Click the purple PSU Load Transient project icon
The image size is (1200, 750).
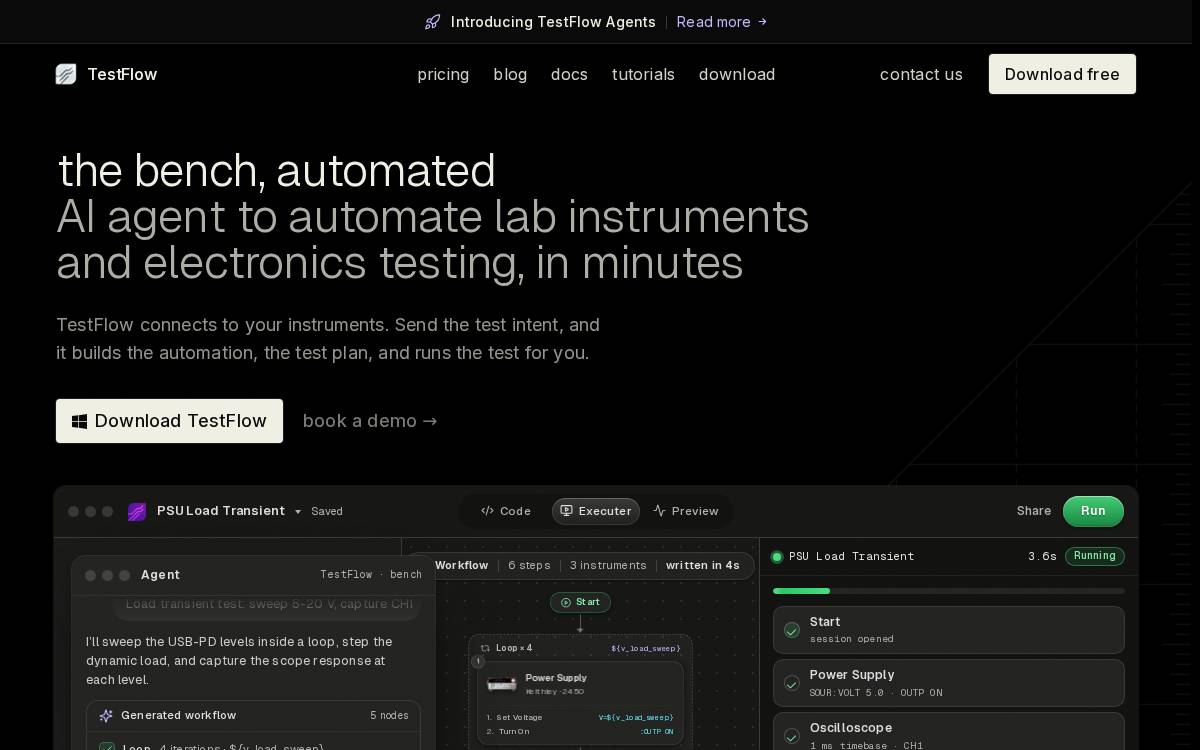click(137, 512)
